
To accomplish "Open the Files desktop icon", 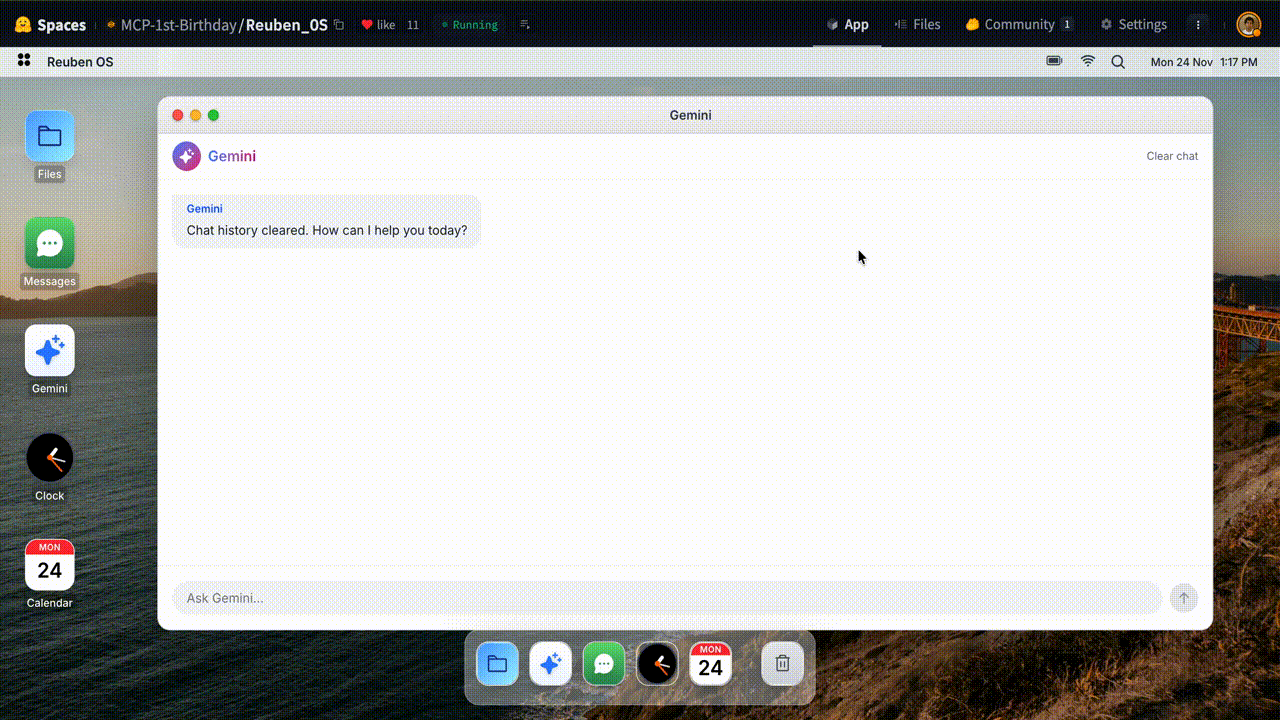I will [x=49, y=137].
